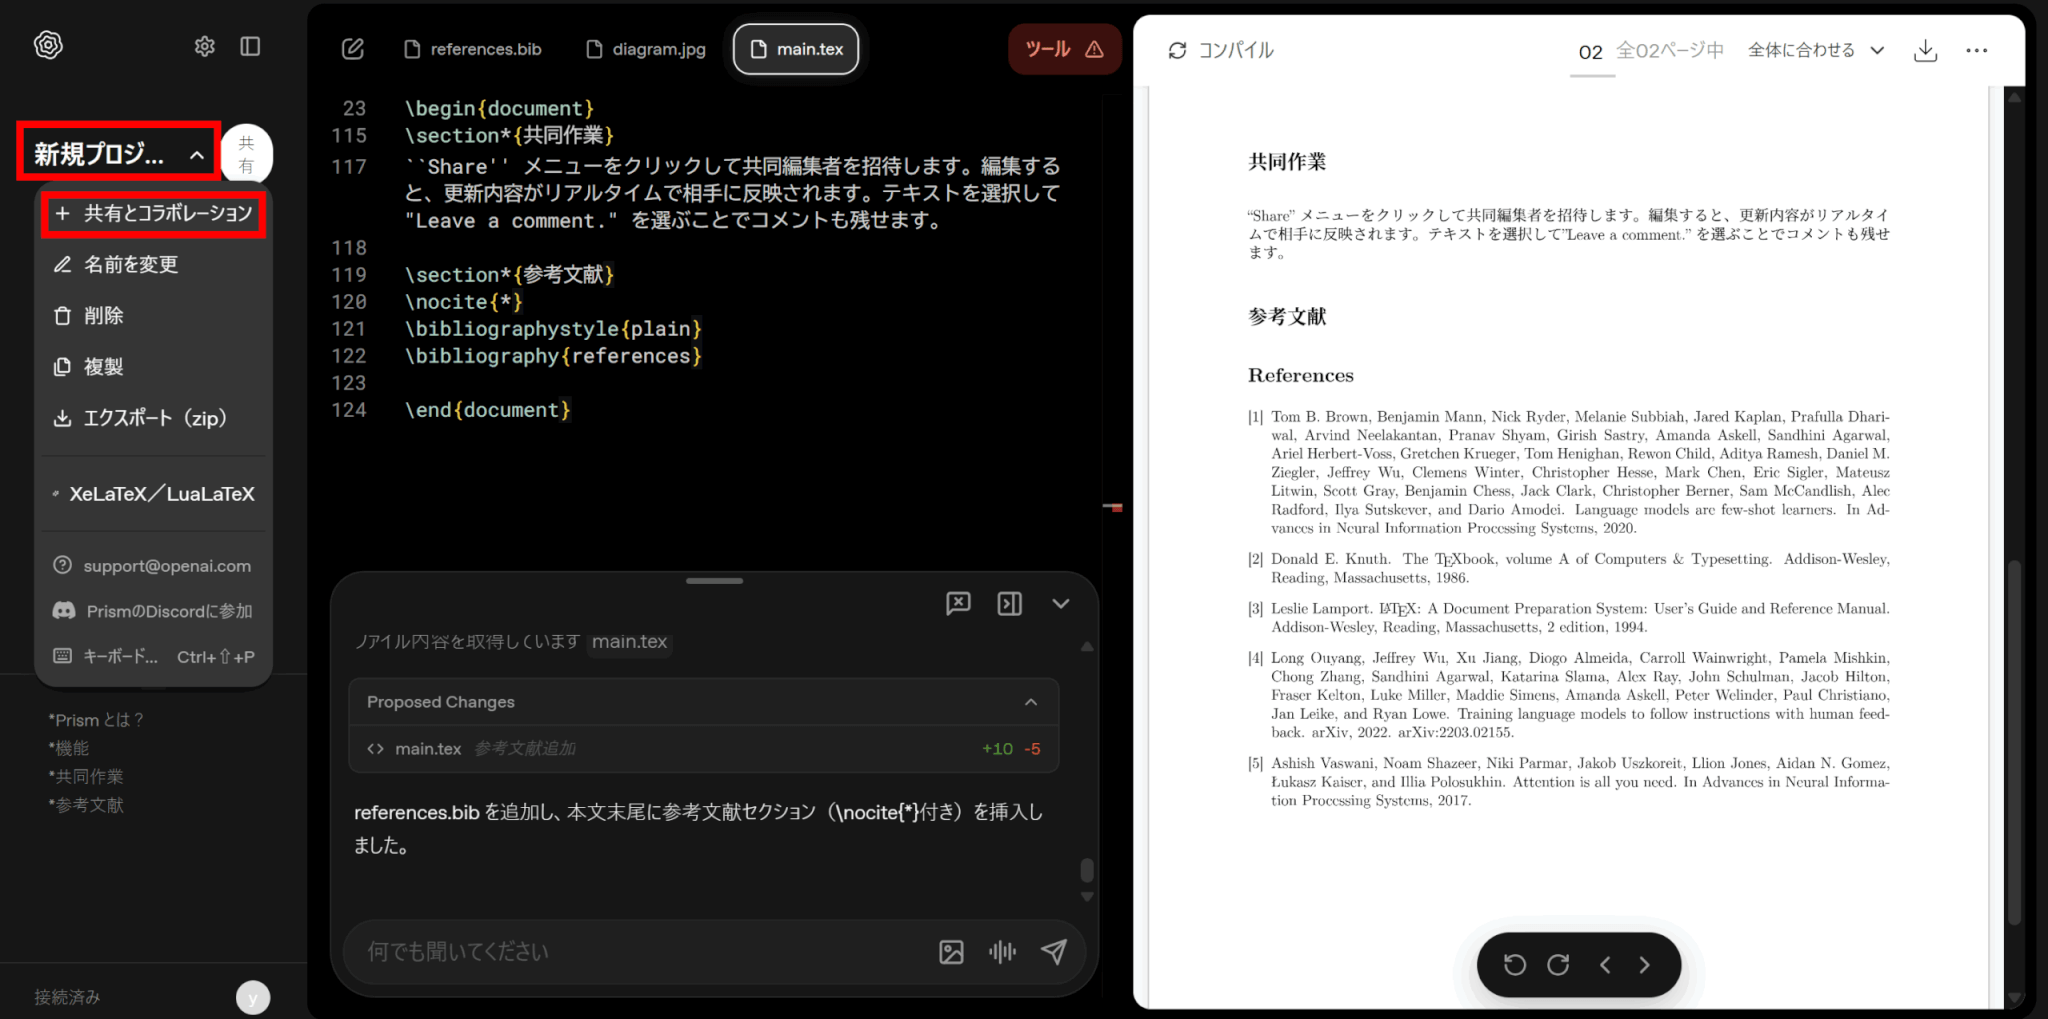Go to next page in PDF preview
This screenshot has width=2048, height=1019.
[x=1644, y=965]
